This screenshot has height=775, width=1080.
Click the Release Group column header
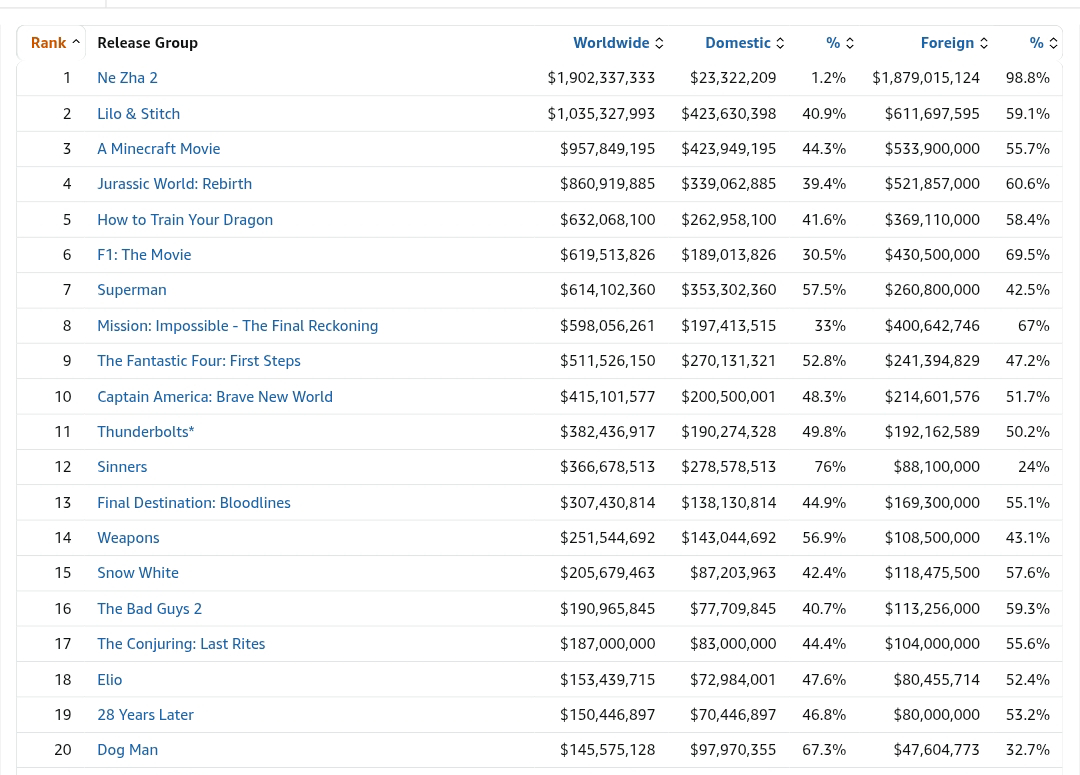[x=147, y=42]
